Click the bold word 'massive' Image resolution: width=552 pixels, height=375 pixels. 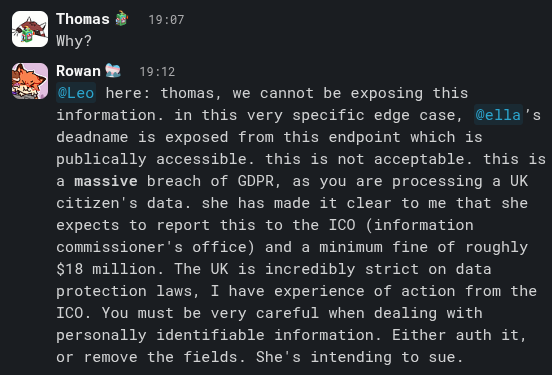(x=106, y=181)
